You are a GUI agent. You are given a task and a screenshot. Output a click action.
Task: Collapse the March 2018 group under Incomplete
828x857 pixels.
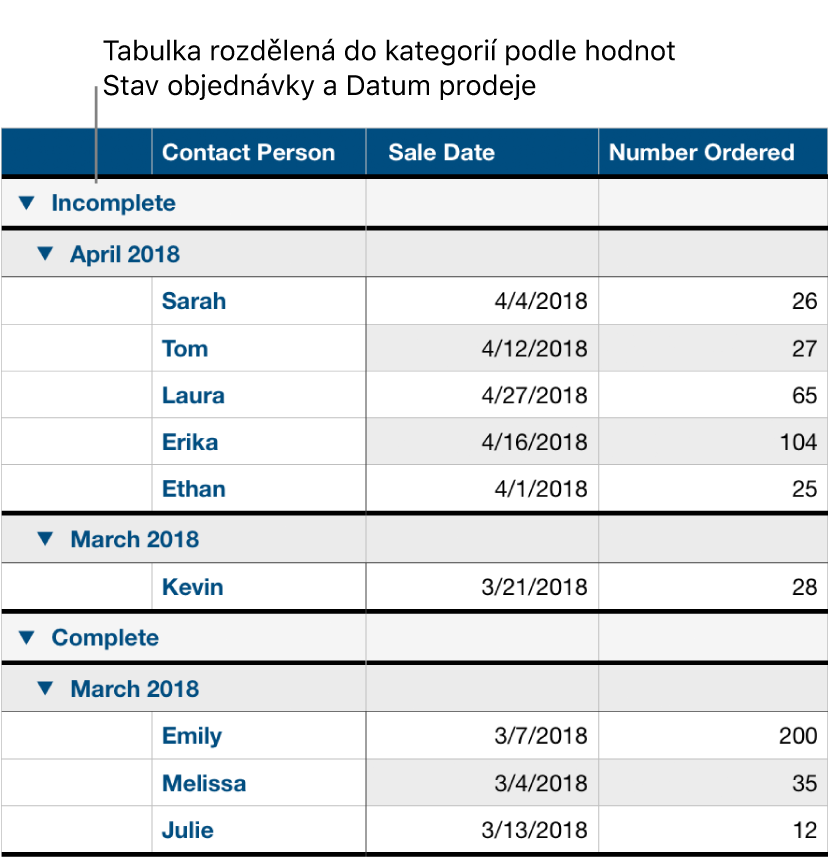click(x=45, y=539)
